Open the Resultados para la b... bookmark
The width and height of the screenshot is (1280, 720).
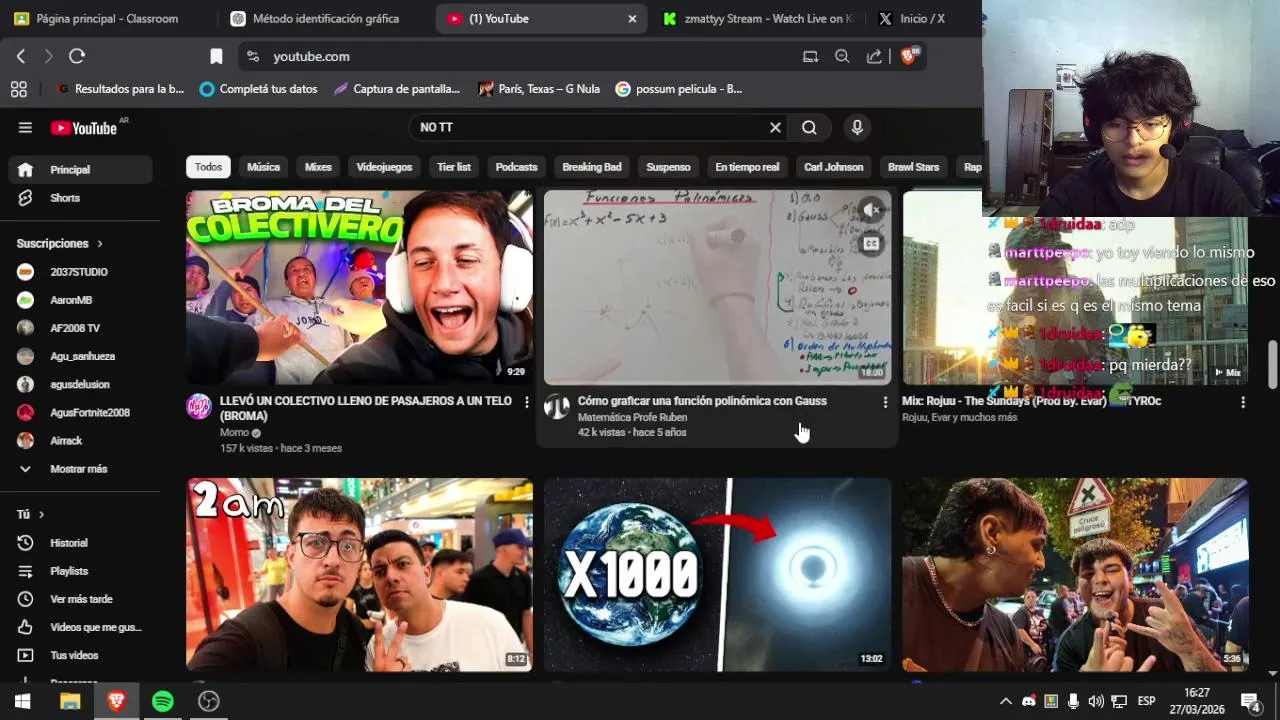coord(120,89)
